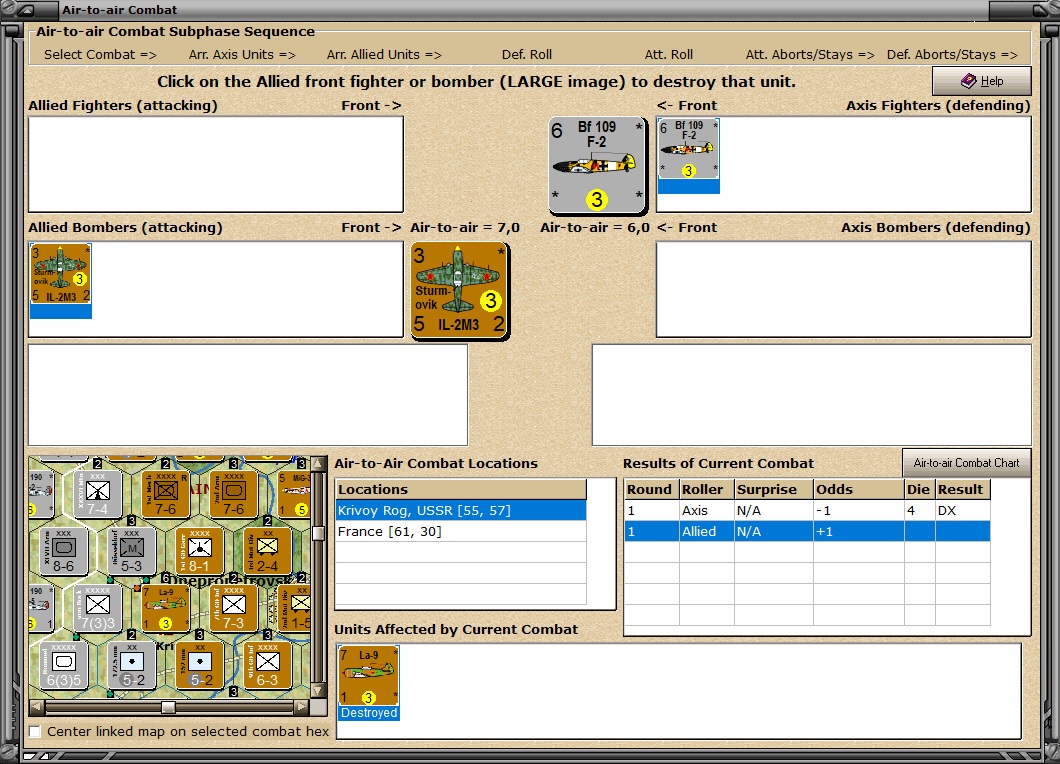The width and height of the screenshot is (1060, 764).
Task: Select Krivoy Rog, USSR combat location
Action: pos(460,510)
